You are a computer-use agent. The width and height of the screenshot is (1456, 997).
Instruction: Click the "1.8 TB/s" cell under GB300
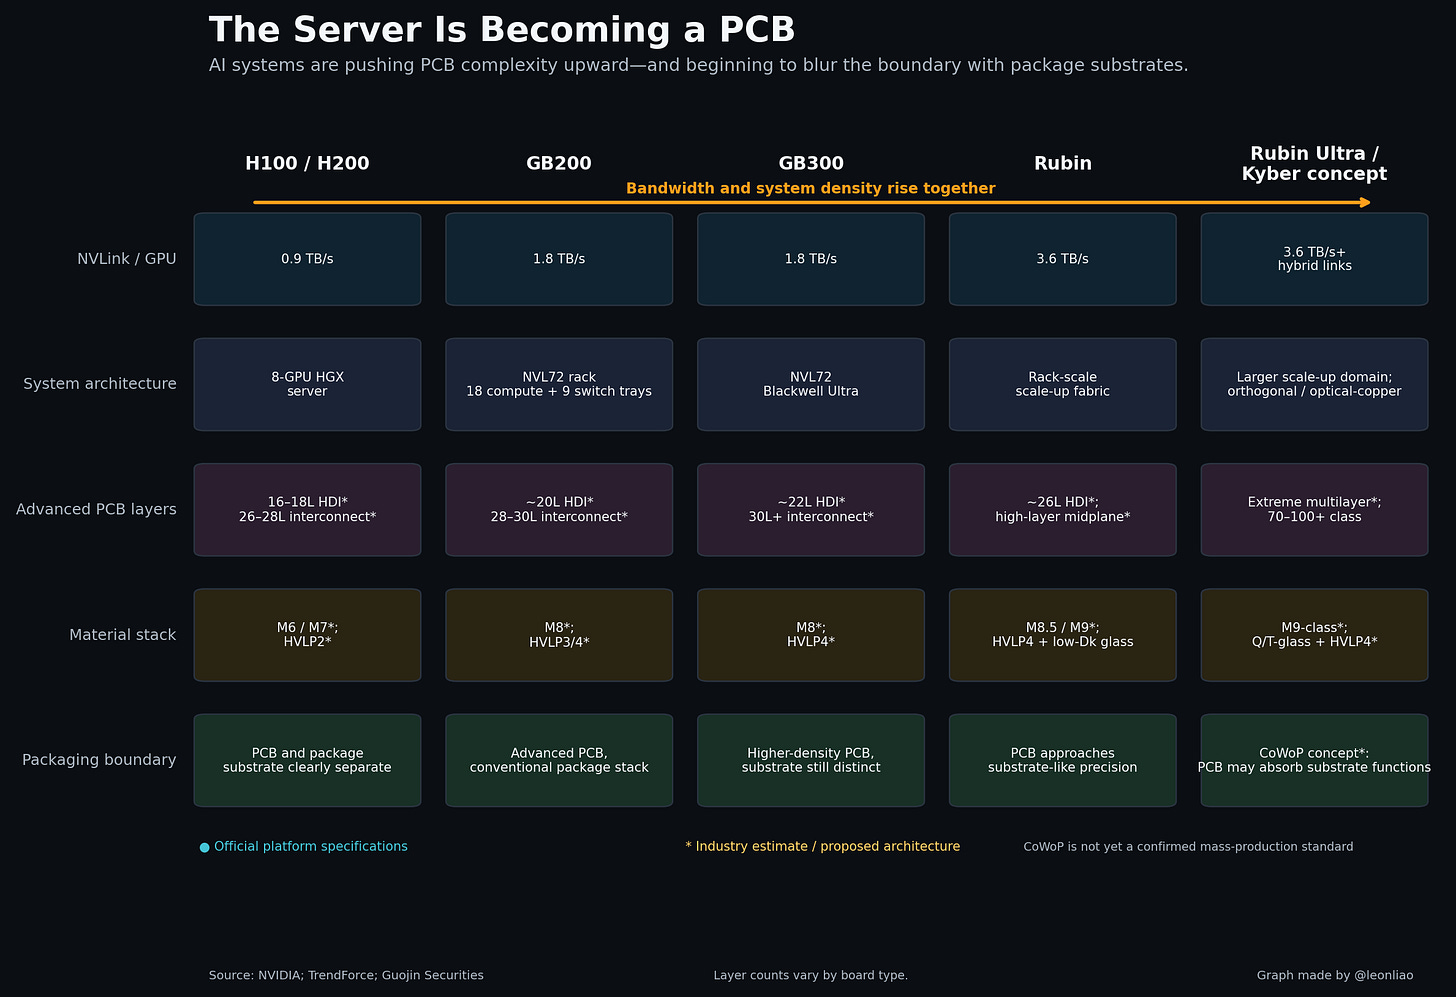pos(811,259)
